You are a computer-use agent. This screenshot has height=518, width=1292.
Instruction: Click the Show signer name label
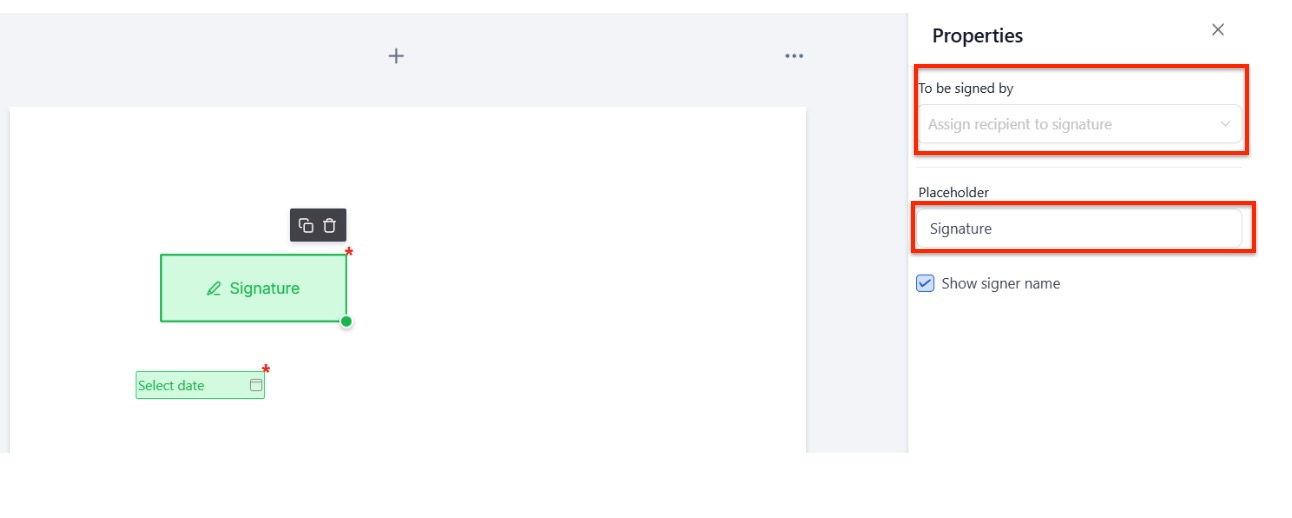(x=1000, y=283)
